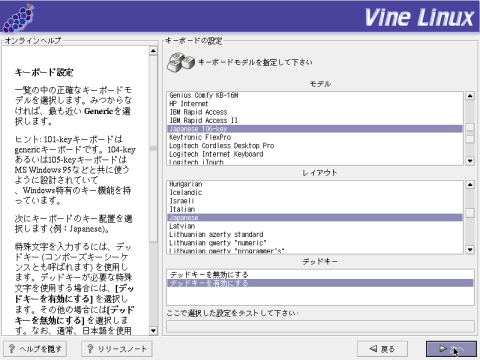Go back with the 戻る button
The height and width of the screenshot is (360, 480).
(382, 349)
